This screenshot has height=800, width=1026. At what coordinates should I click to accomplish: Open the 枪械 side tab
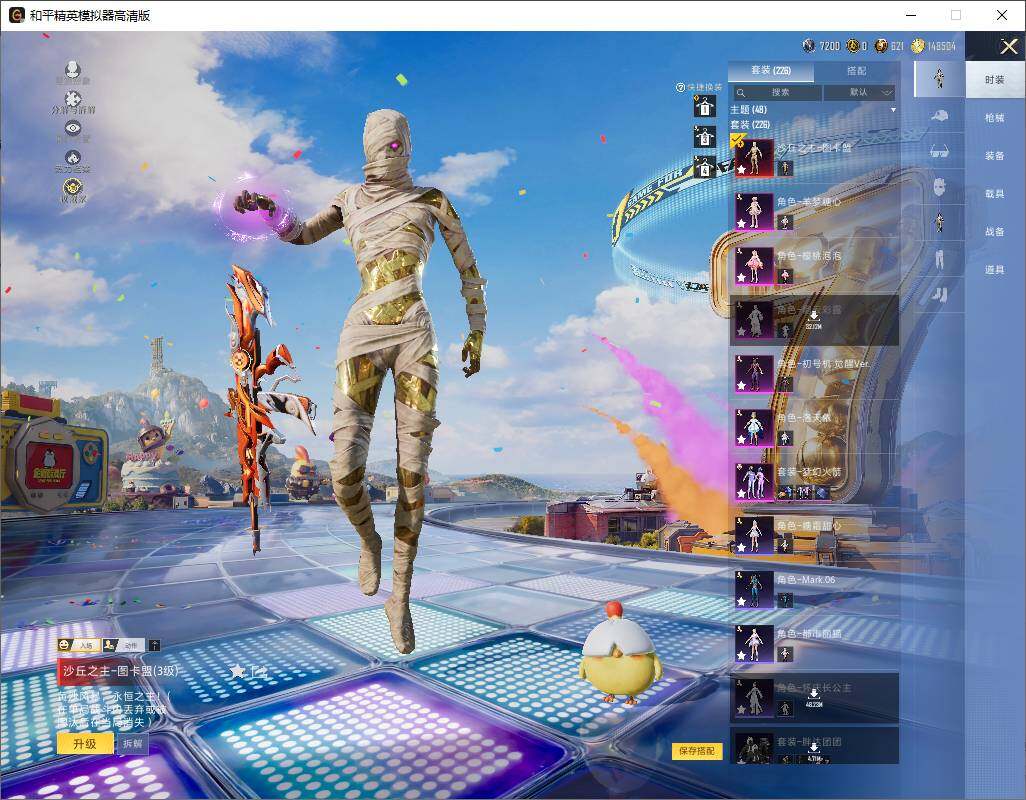995,118
